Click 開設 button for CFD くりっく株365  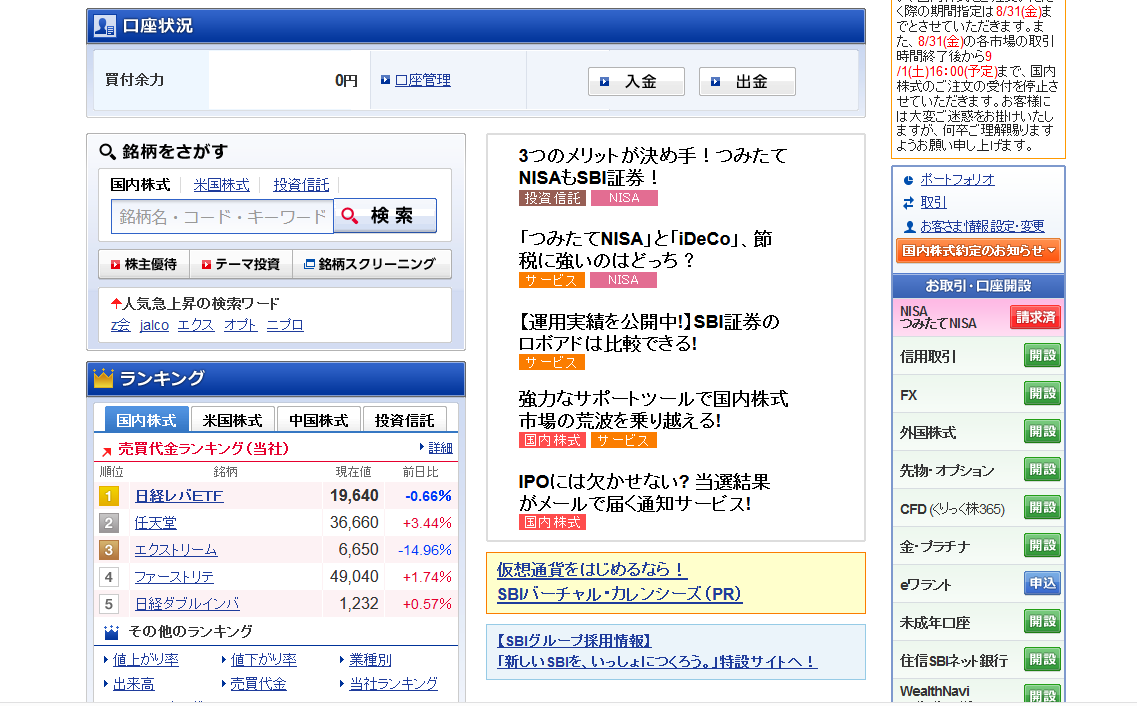click(x=1043, y=507)
